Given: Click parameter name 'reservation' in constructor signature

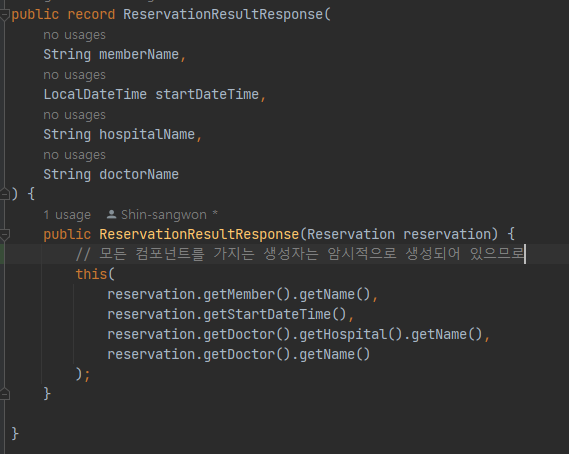Looking at the screenshot, I should (x=447, y=234).
